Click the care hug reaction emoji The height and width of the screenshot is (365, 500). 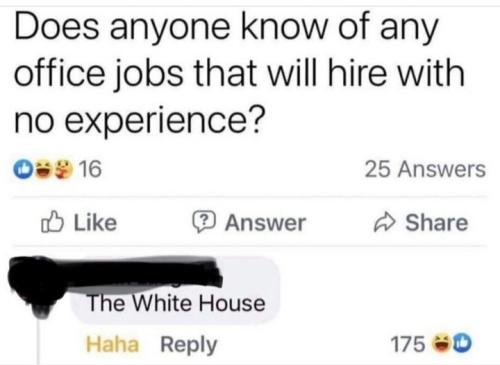coord(63,169)
